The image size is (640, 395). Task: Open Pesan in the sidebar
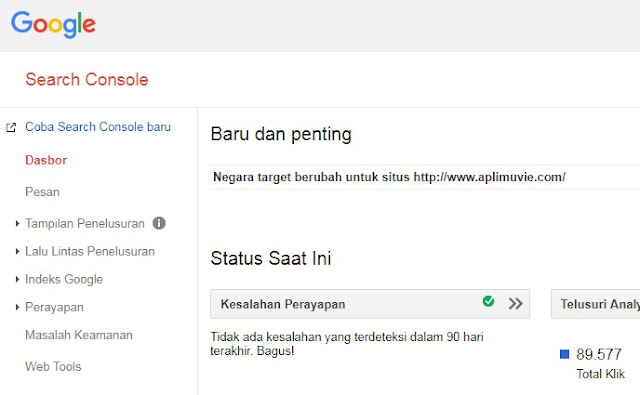(42, 192)
